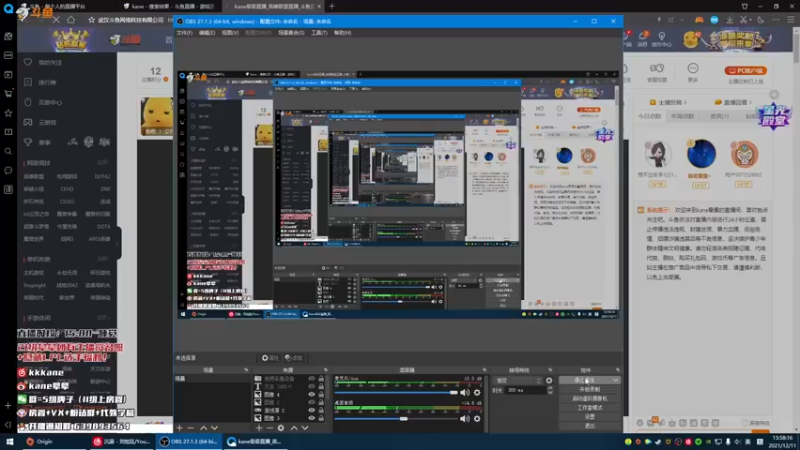Screen dimensions: 800x450
Task: Open 排行榜 in Douyu sidebar
Action: [41, 82]
